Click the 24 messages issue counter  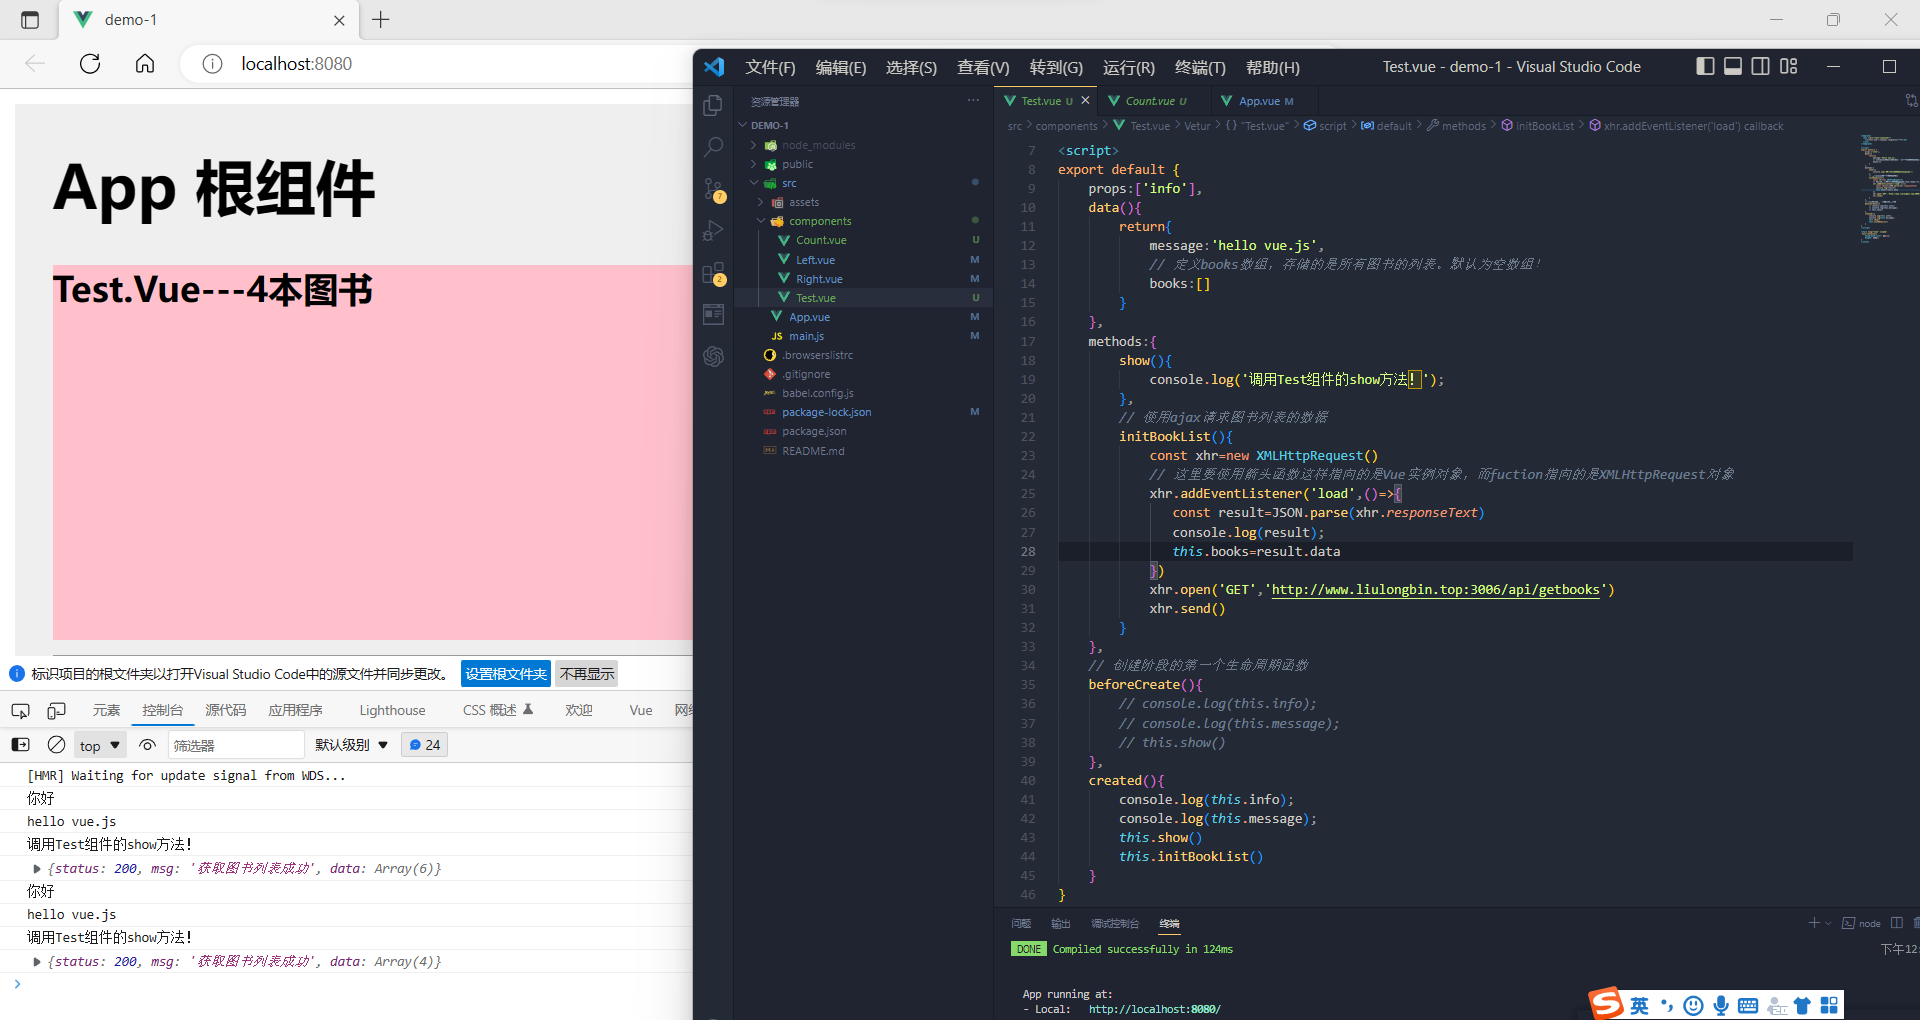tap(425, 745)
